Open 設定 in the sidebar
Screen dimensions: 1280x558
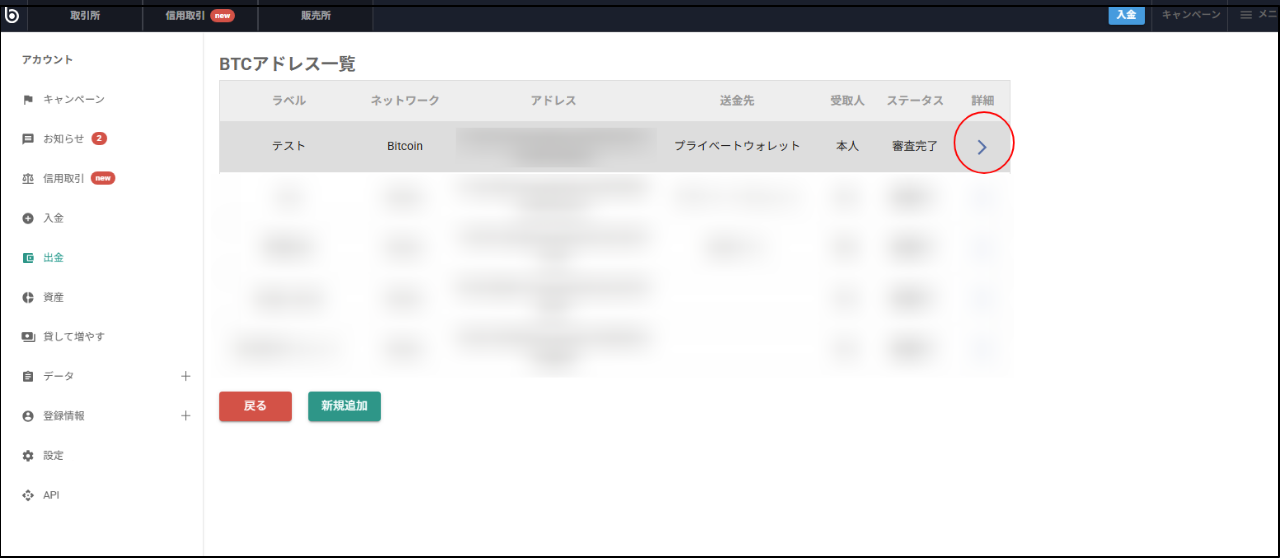pos(54,455)
